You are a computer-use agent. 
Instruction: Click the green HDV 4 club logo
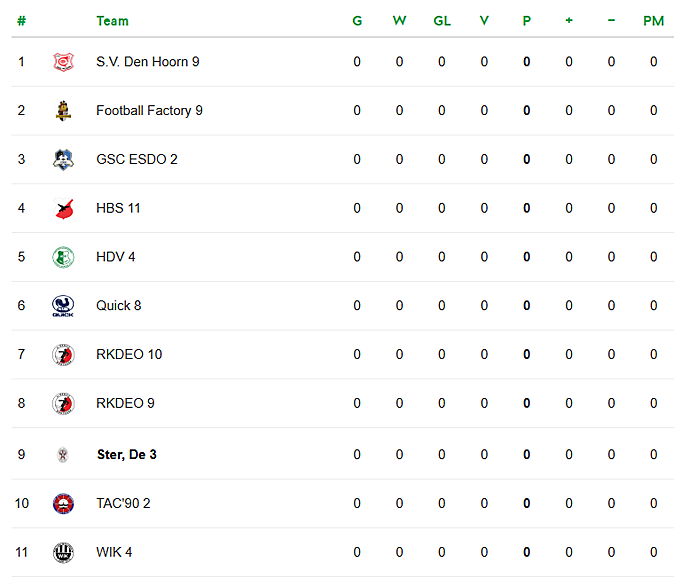[63, 257]
